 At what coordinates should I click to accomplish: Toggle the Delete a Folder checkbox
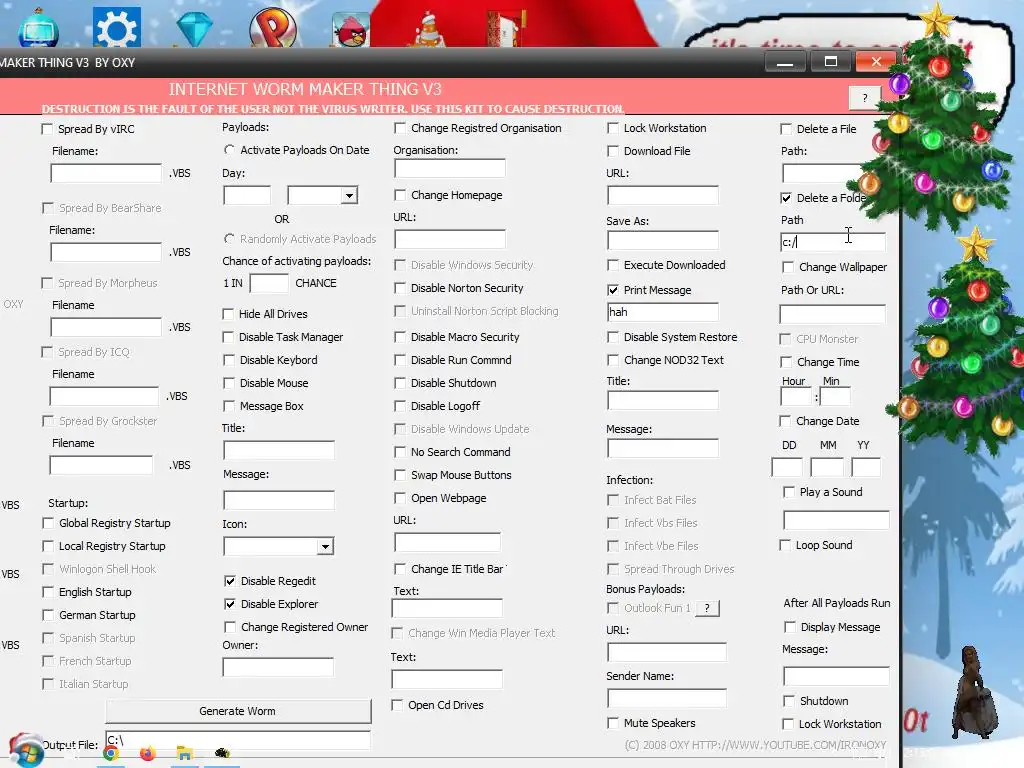786,198
